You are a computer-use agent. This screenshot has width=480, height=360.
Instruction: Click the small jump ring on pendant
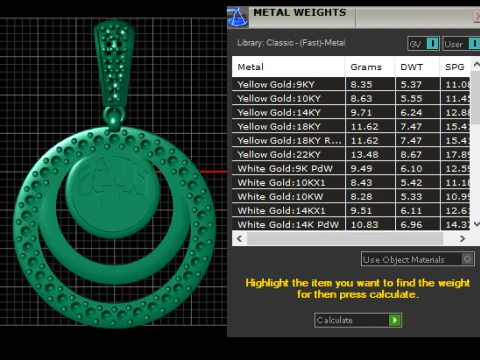[x=114, y=118]
